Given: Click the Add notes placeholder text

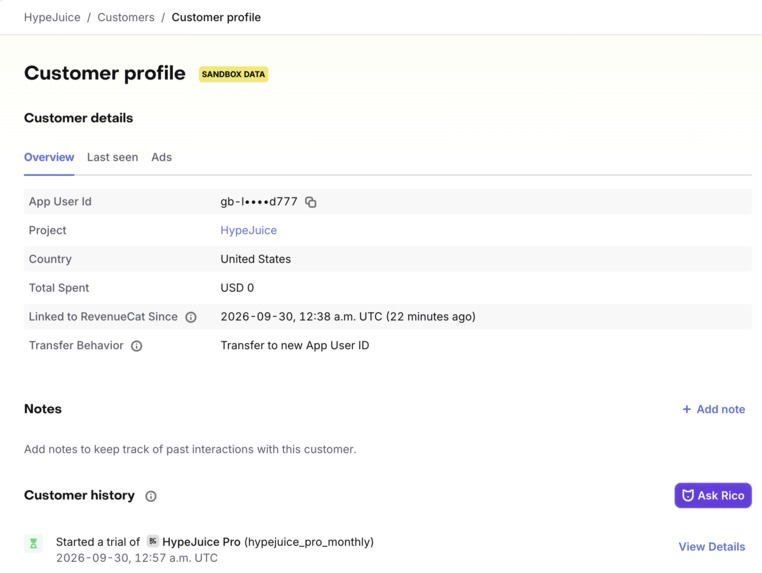Looking at the screenshot, I should (190, 449).
